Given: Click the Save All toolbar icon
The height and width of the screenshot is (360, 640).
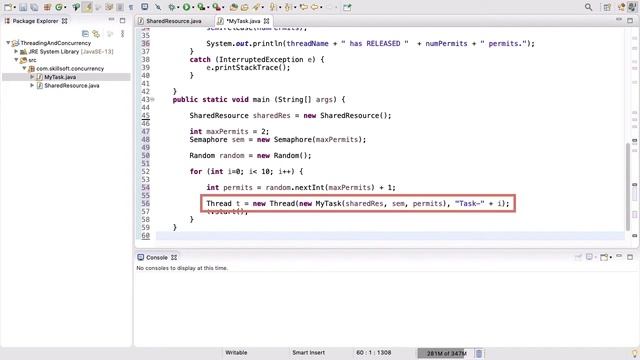Looking at the screenshot, I should click(34, 7).
